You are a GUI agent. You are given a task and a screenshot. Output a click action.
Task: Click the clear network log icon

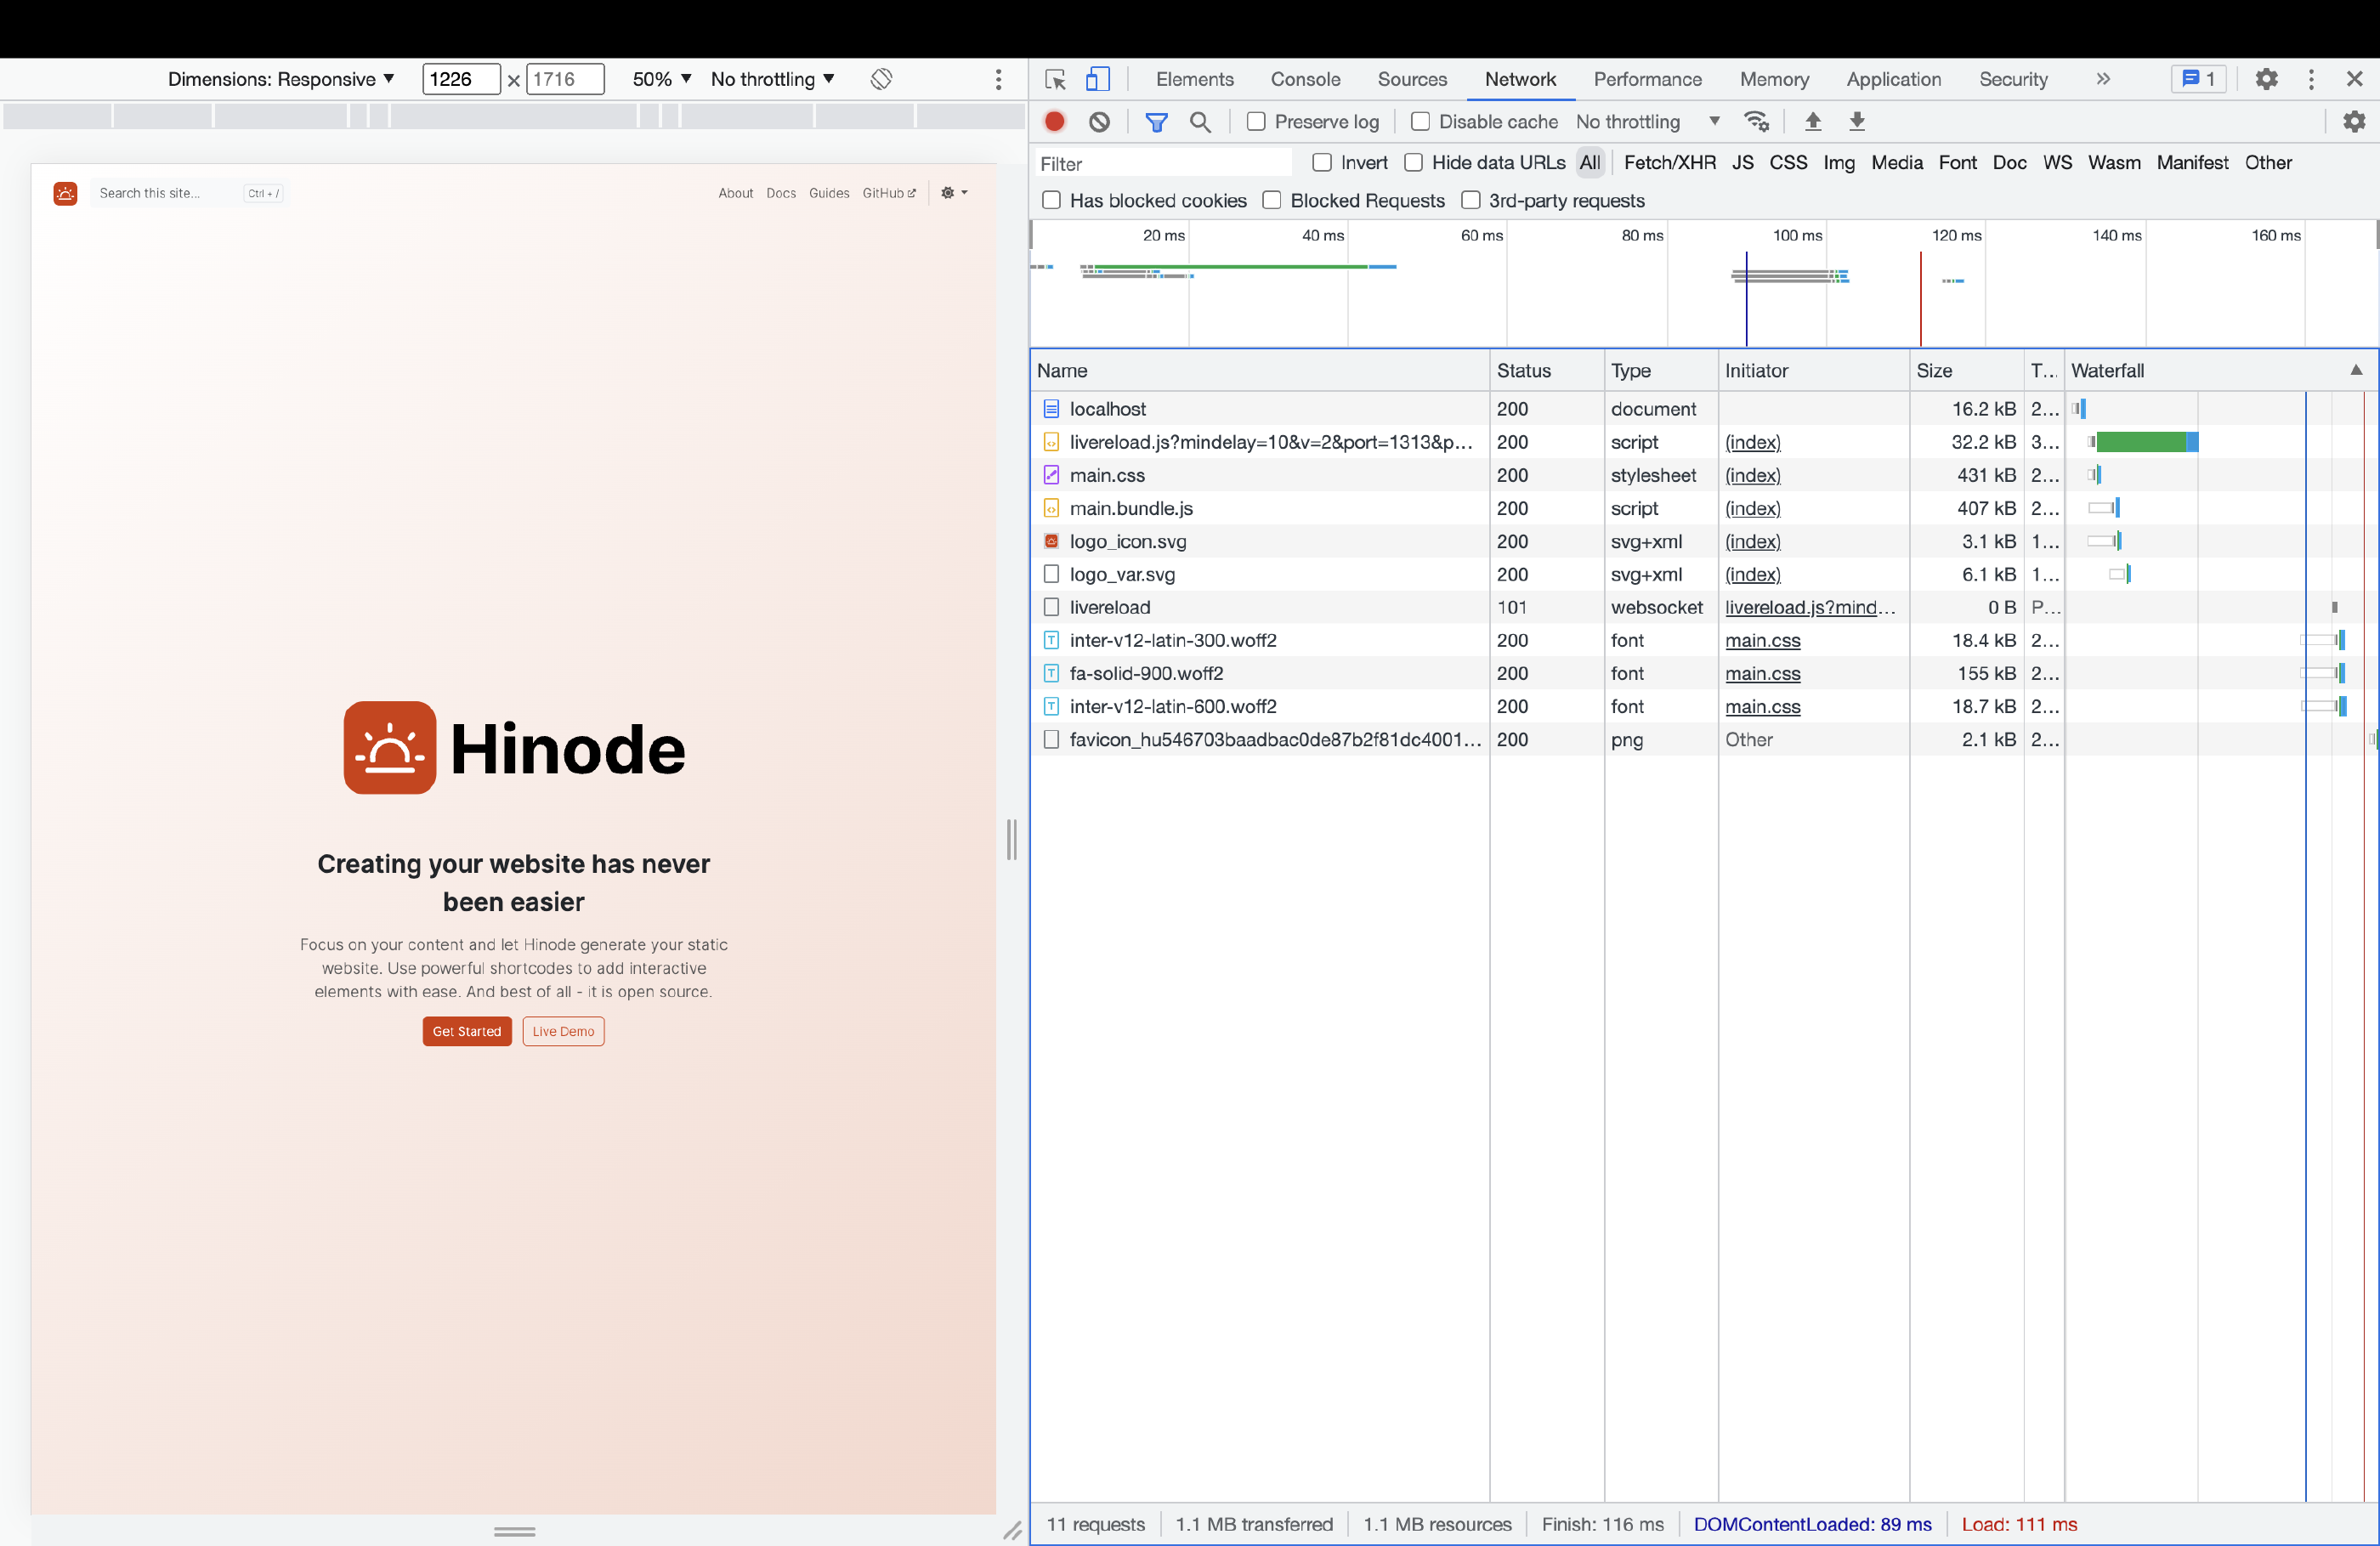tap(1102, 122)
